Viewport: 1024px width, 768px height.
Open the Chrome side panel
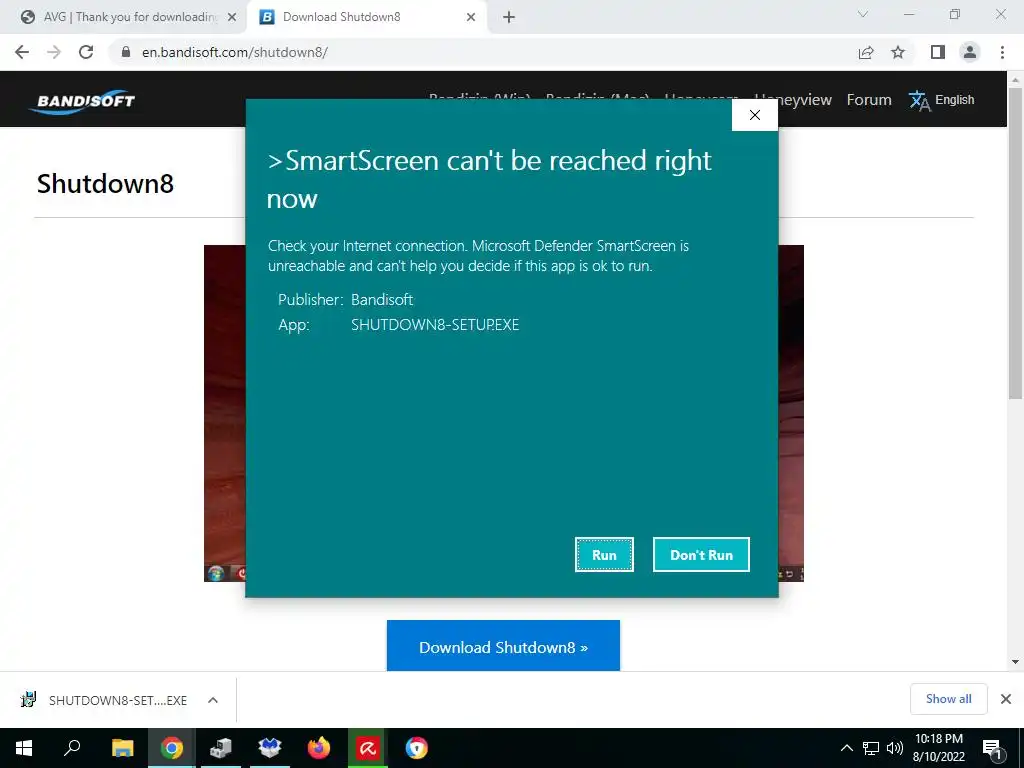pos(938,52)
